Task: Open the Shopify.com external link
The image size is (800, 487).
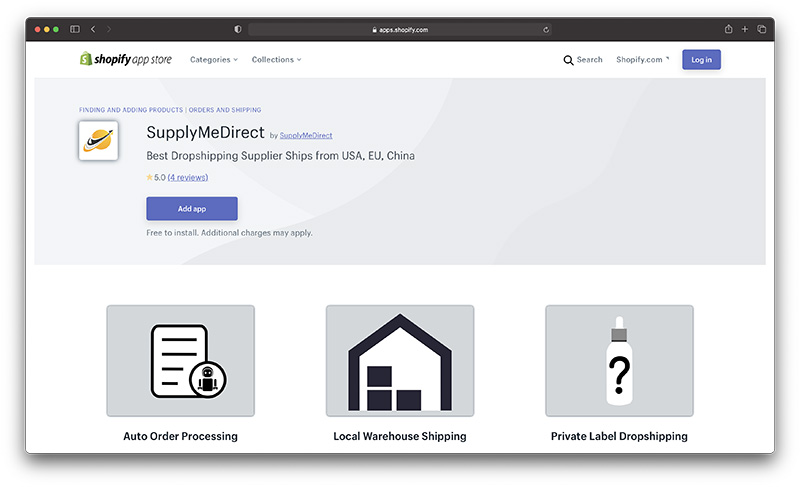Action: click(x=642, y=60)
